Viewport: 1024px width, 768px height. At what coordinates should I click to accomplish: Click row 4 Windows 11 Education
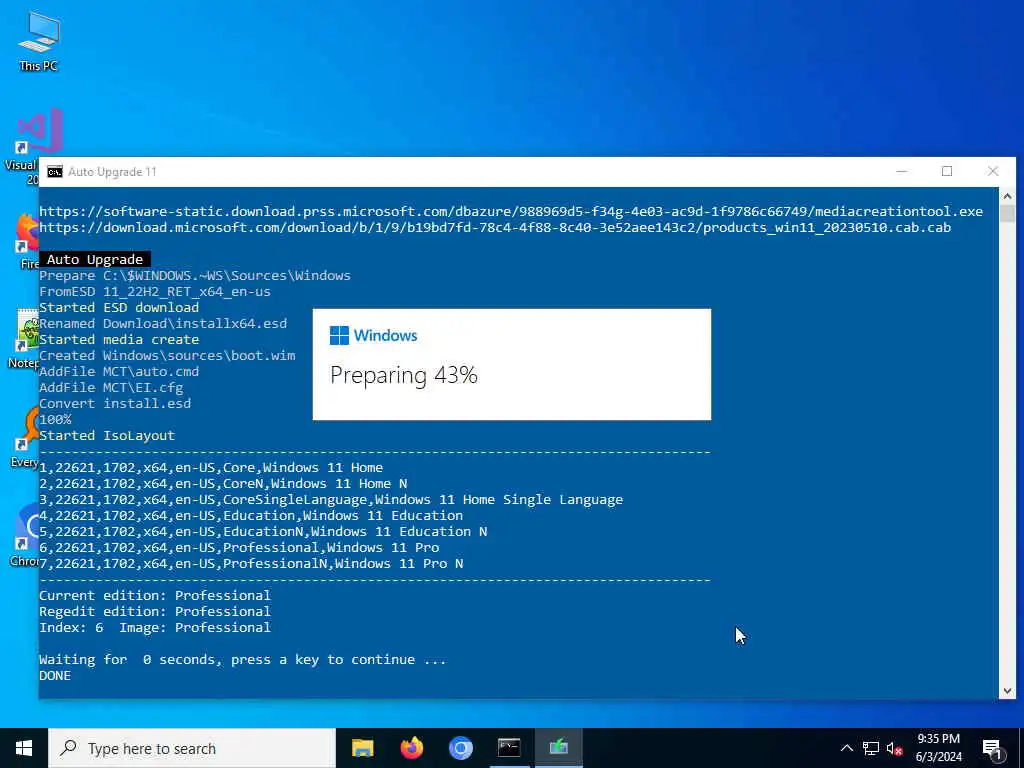251,516
